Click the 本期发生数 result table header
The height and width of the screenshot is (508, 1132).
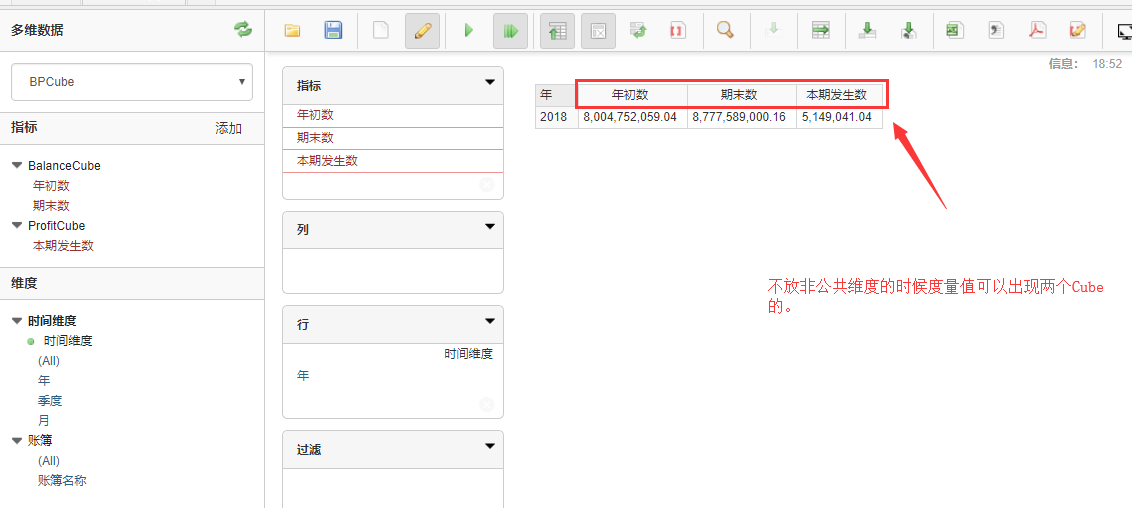coord(839,95)
